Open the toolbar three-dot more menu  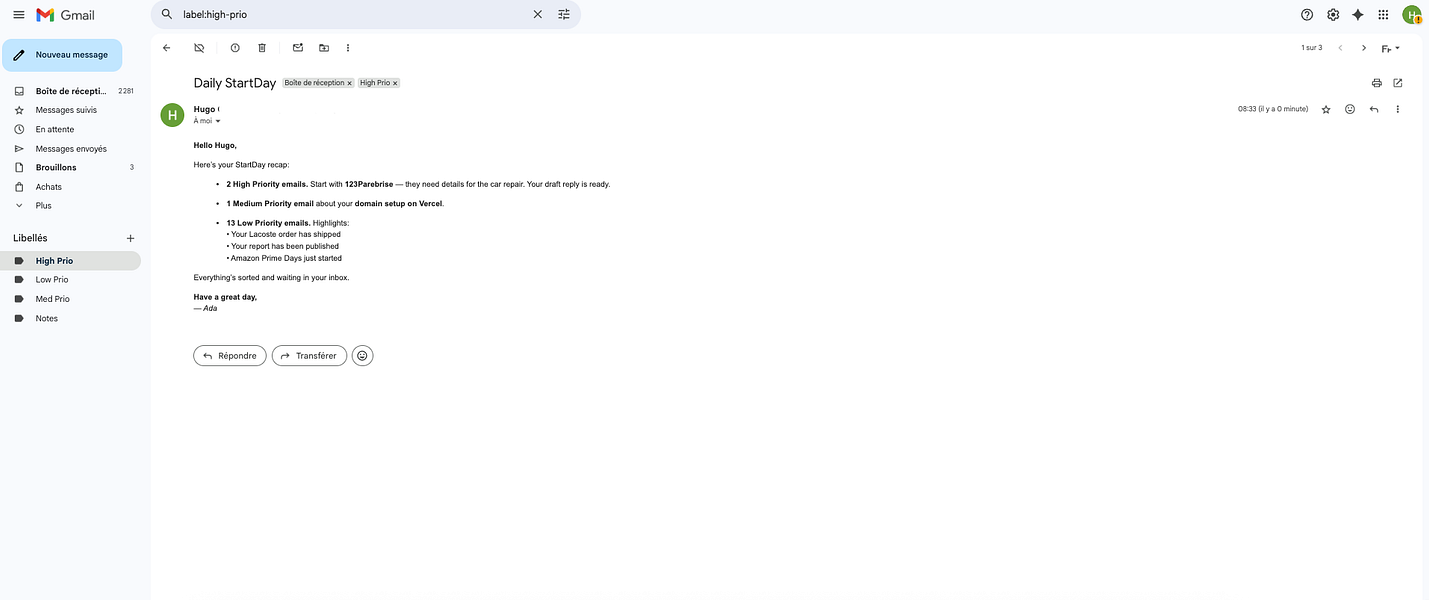coord(348,48)
